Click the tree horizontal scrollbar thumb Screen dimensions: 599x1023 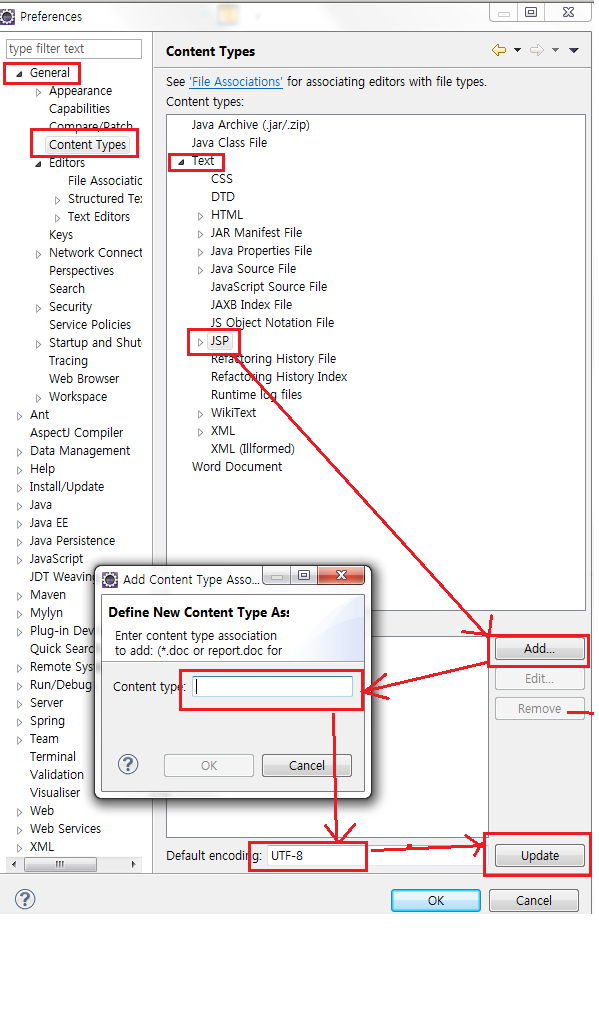60,864
